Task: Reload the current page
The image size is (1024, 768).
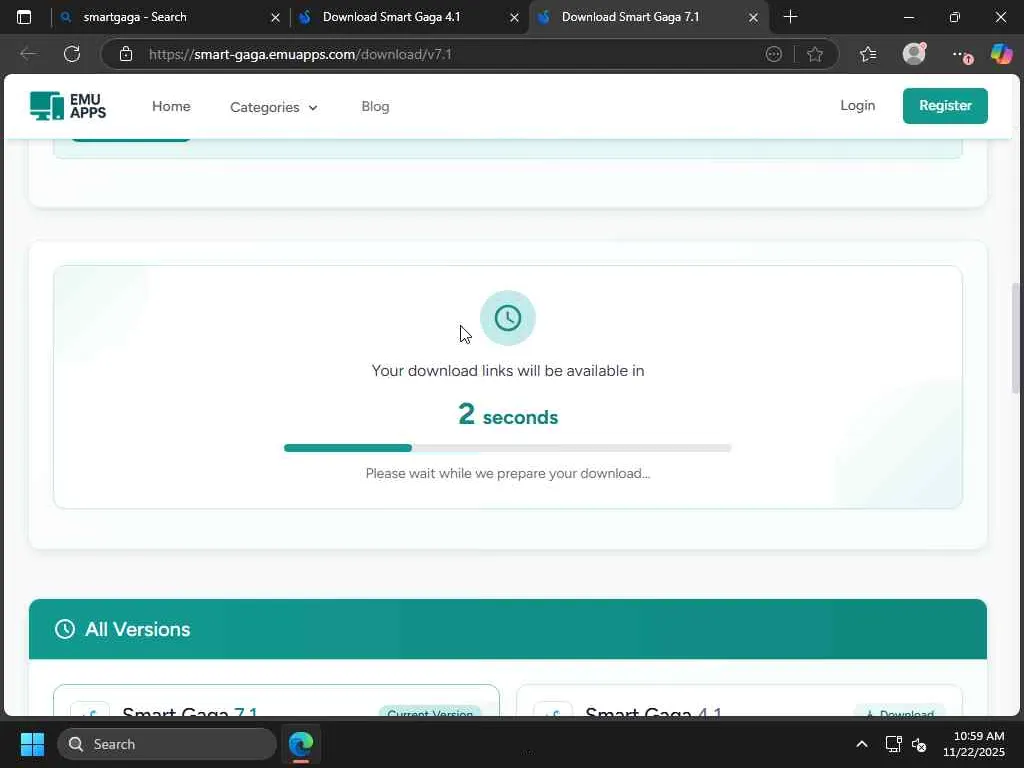Action: click(72, 54)
